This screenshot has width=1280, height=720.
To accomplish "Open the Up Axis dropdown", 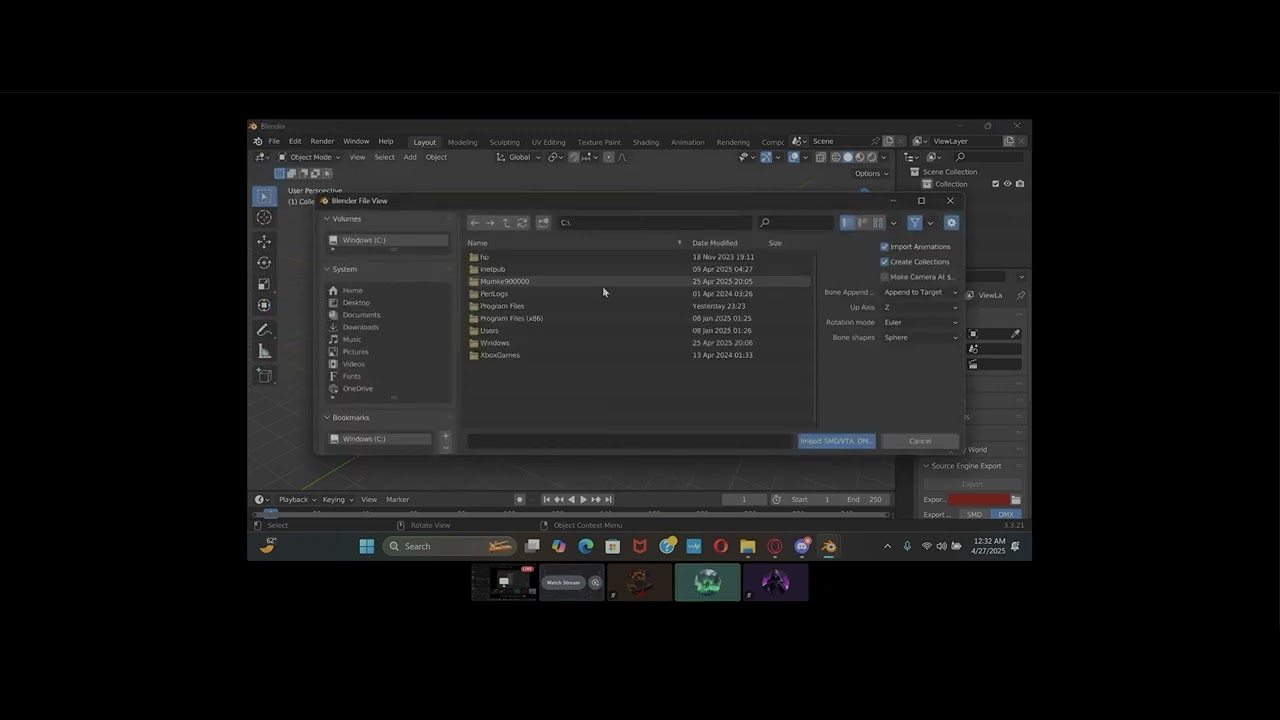I will [920, 307].
